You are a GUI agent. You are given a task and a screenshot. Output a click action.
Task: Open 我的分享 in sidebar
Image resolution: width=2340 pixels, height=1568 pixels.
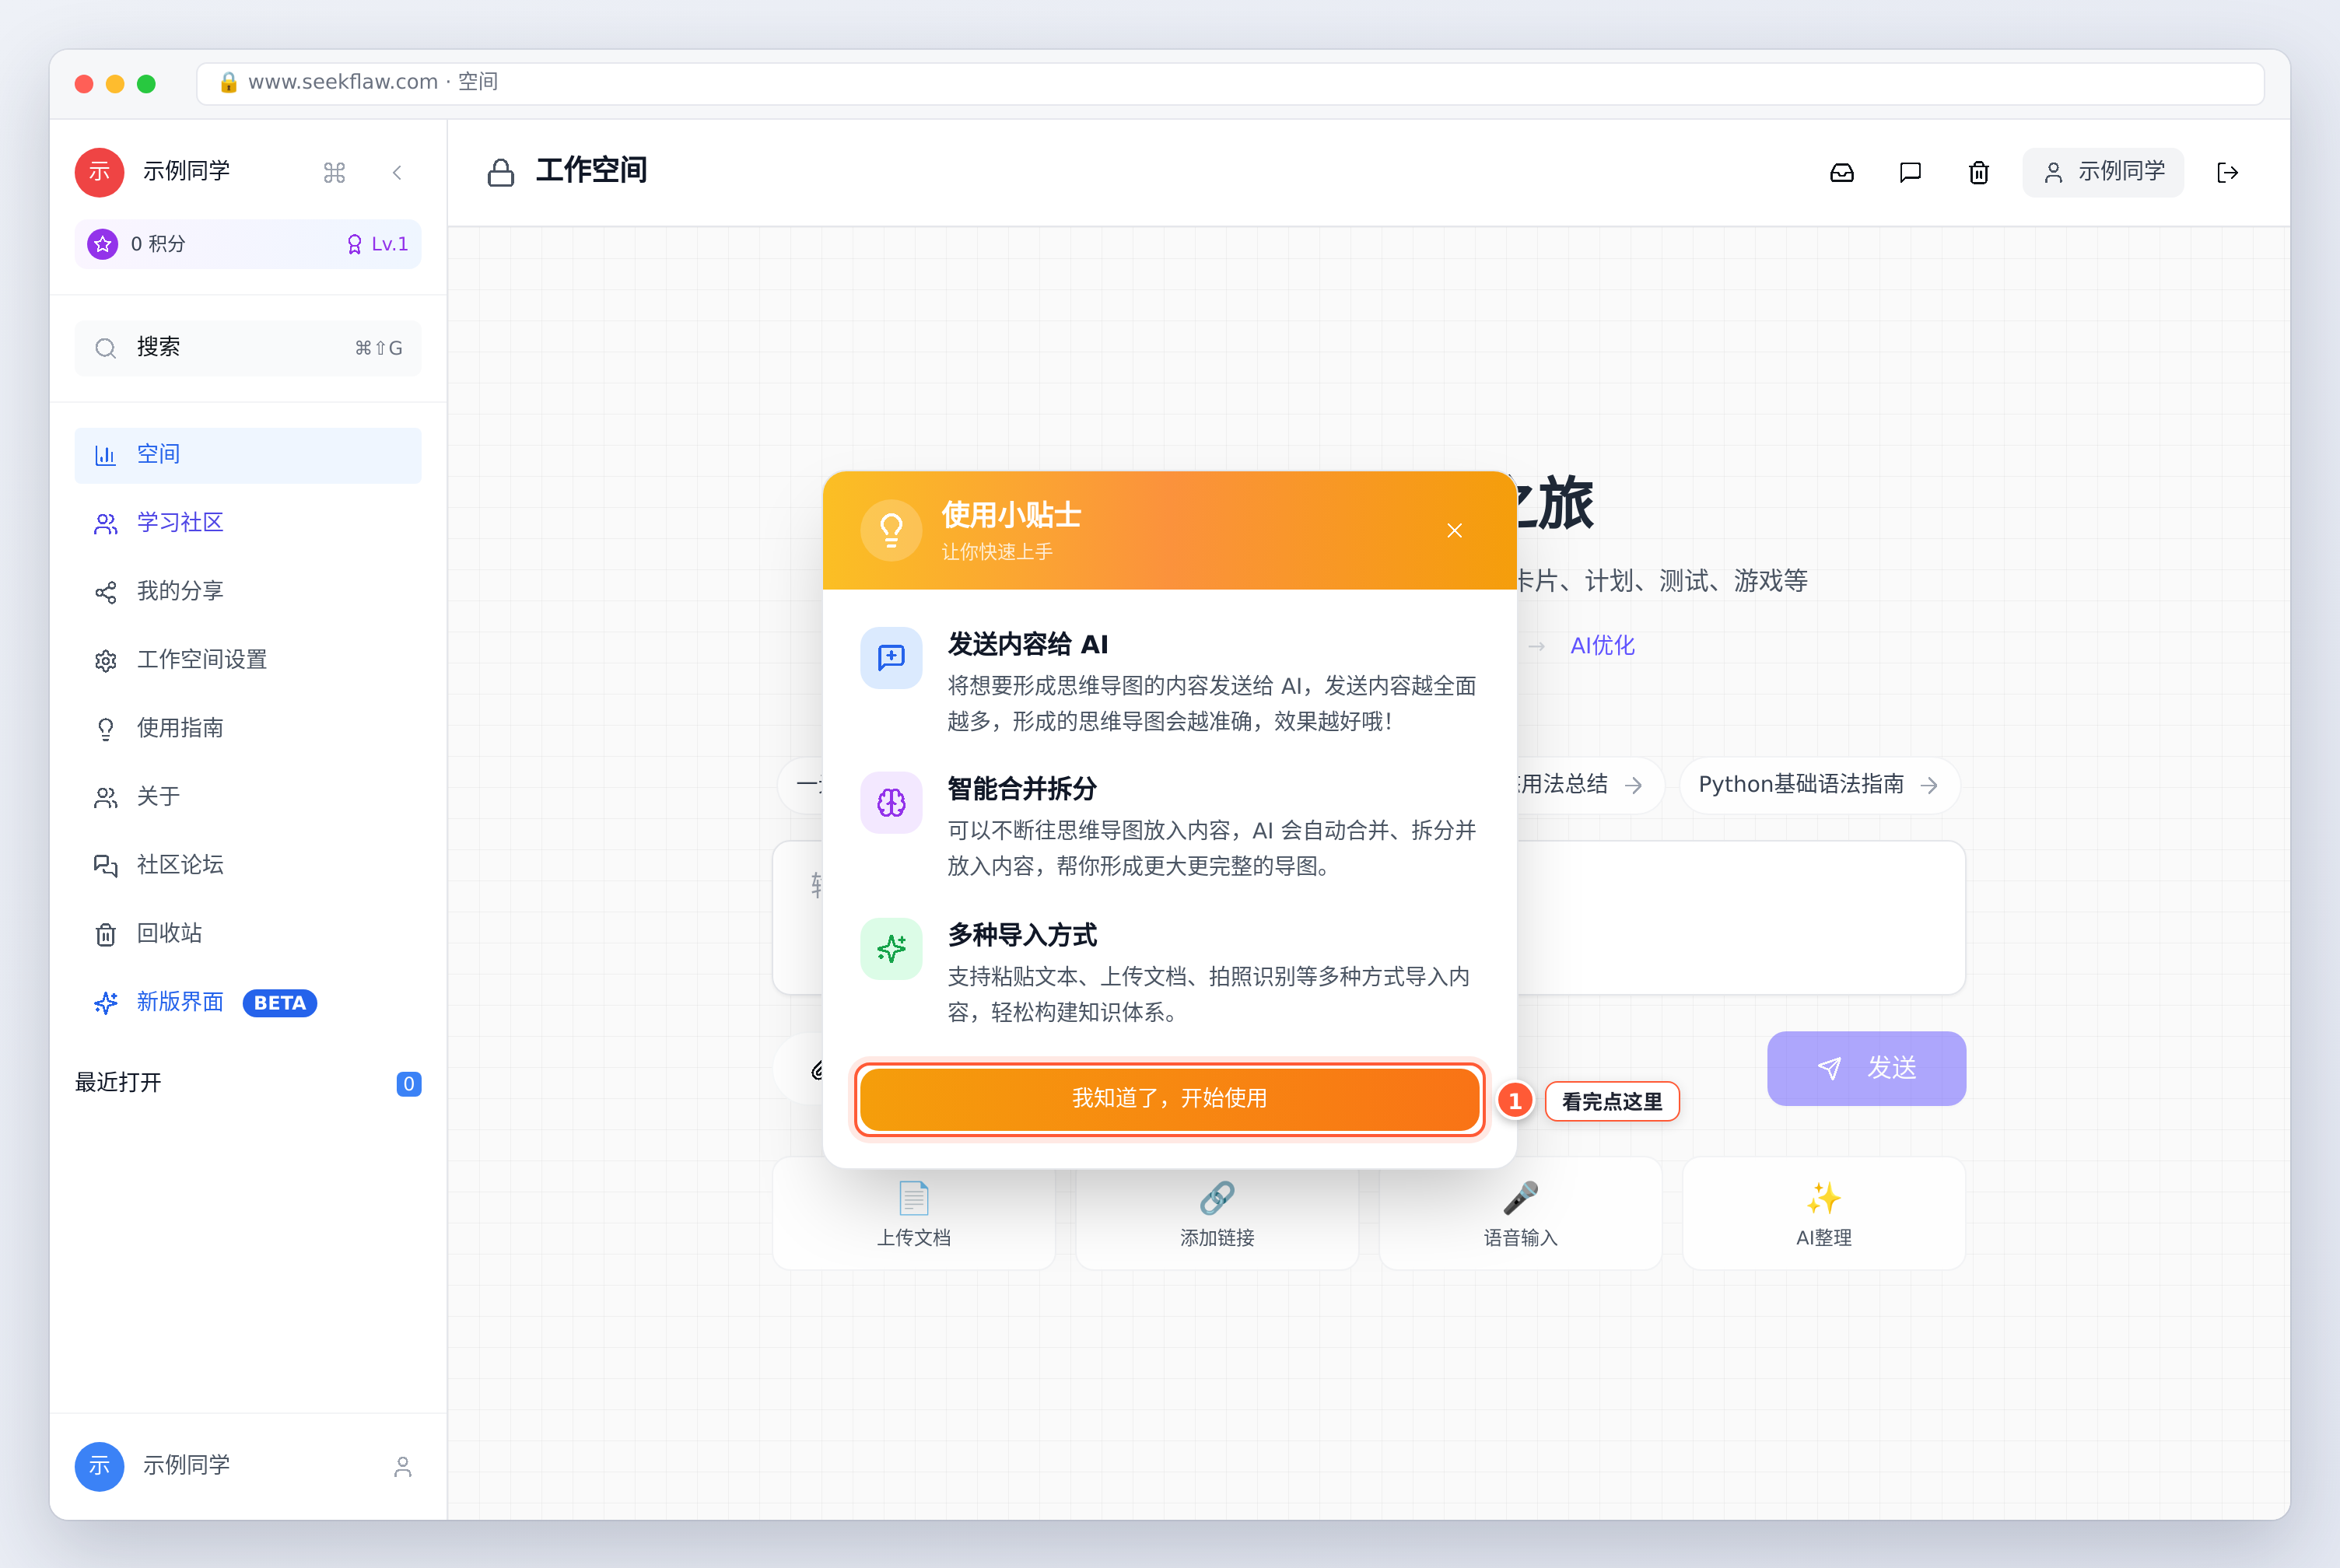pos(248,591)
